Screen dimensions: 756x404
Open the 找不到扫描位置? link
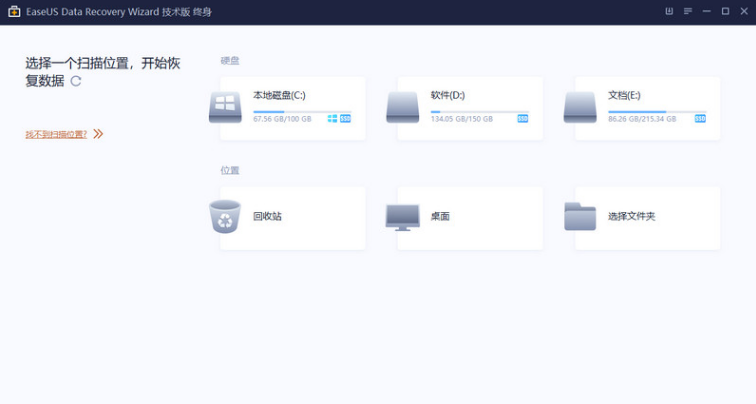(x=56, y=134)
